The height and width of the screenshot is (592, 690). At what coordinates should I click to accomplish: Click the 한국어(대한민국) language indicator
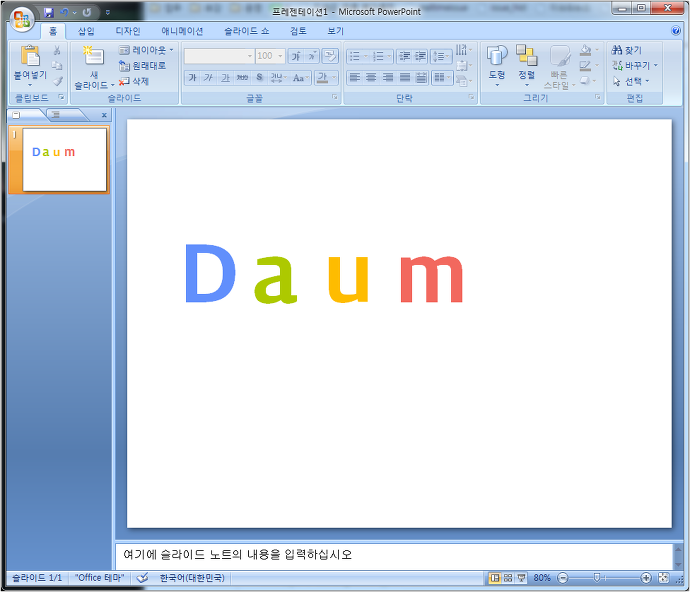click(192, 578)
